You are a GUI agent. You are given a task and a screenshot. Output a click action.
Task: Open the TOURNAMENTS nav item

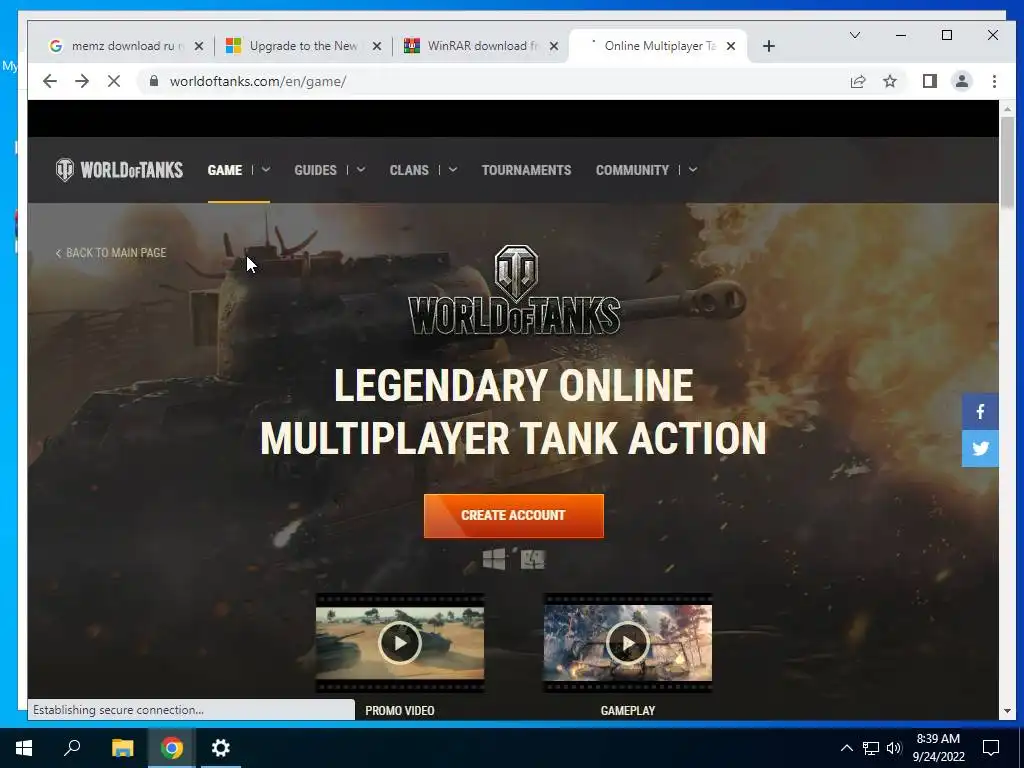[x=526, y=170]
